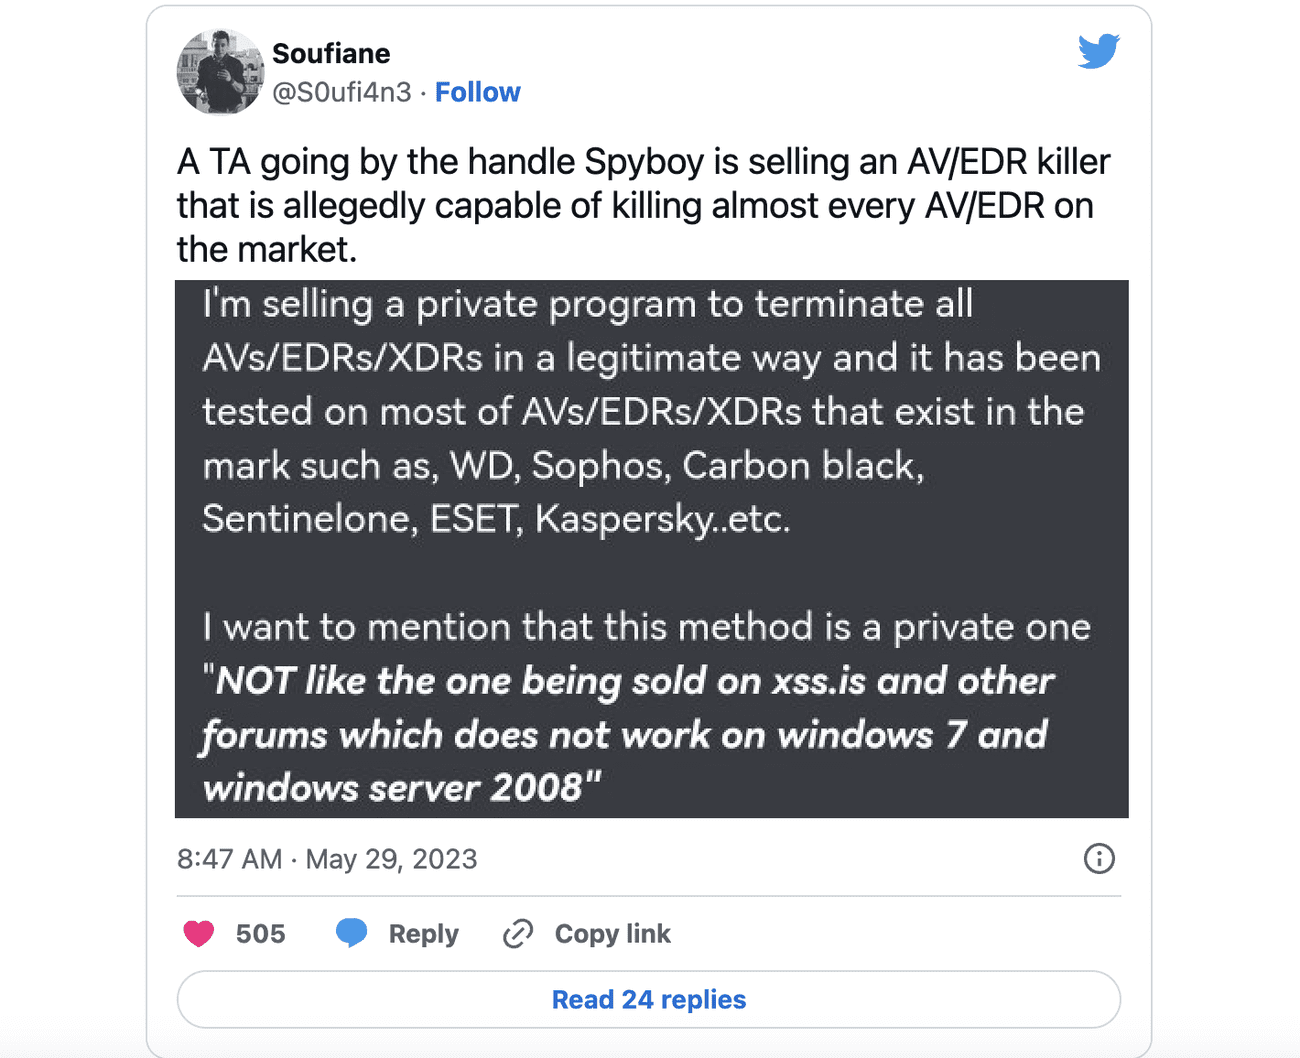Select the Copy link label

612,933
